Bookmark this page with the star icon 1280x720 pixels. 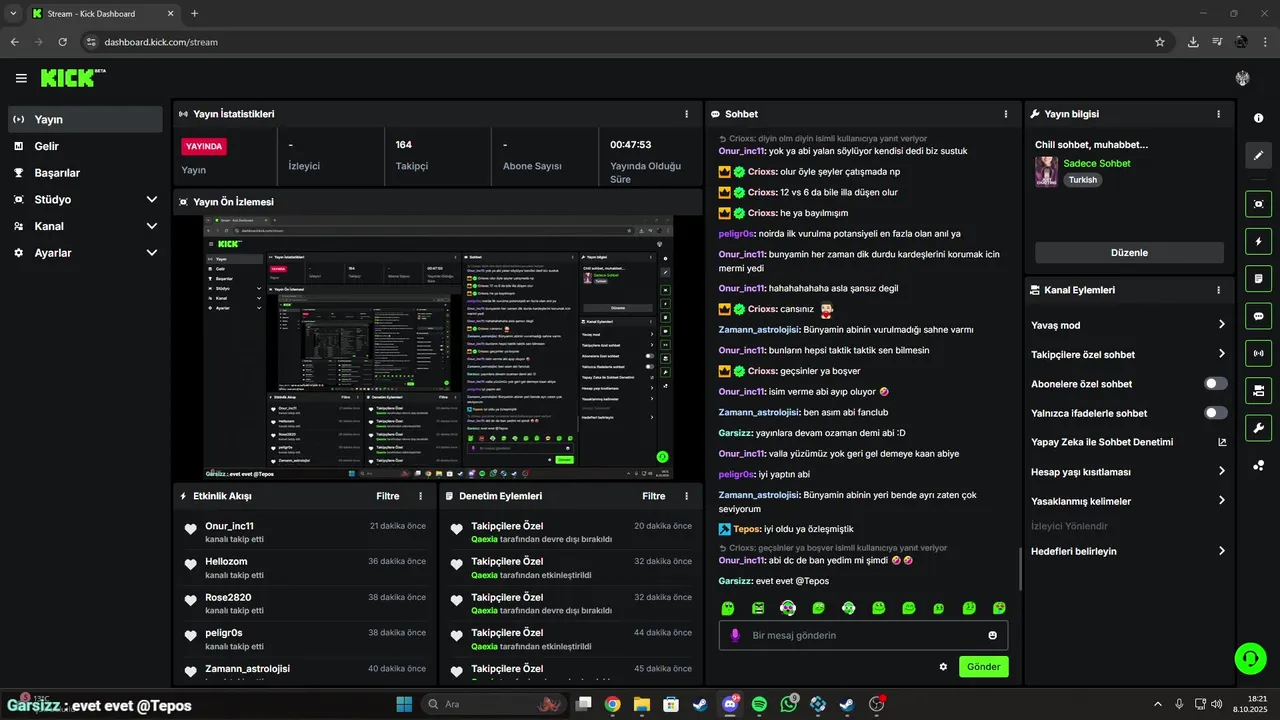pos(1160,42)
